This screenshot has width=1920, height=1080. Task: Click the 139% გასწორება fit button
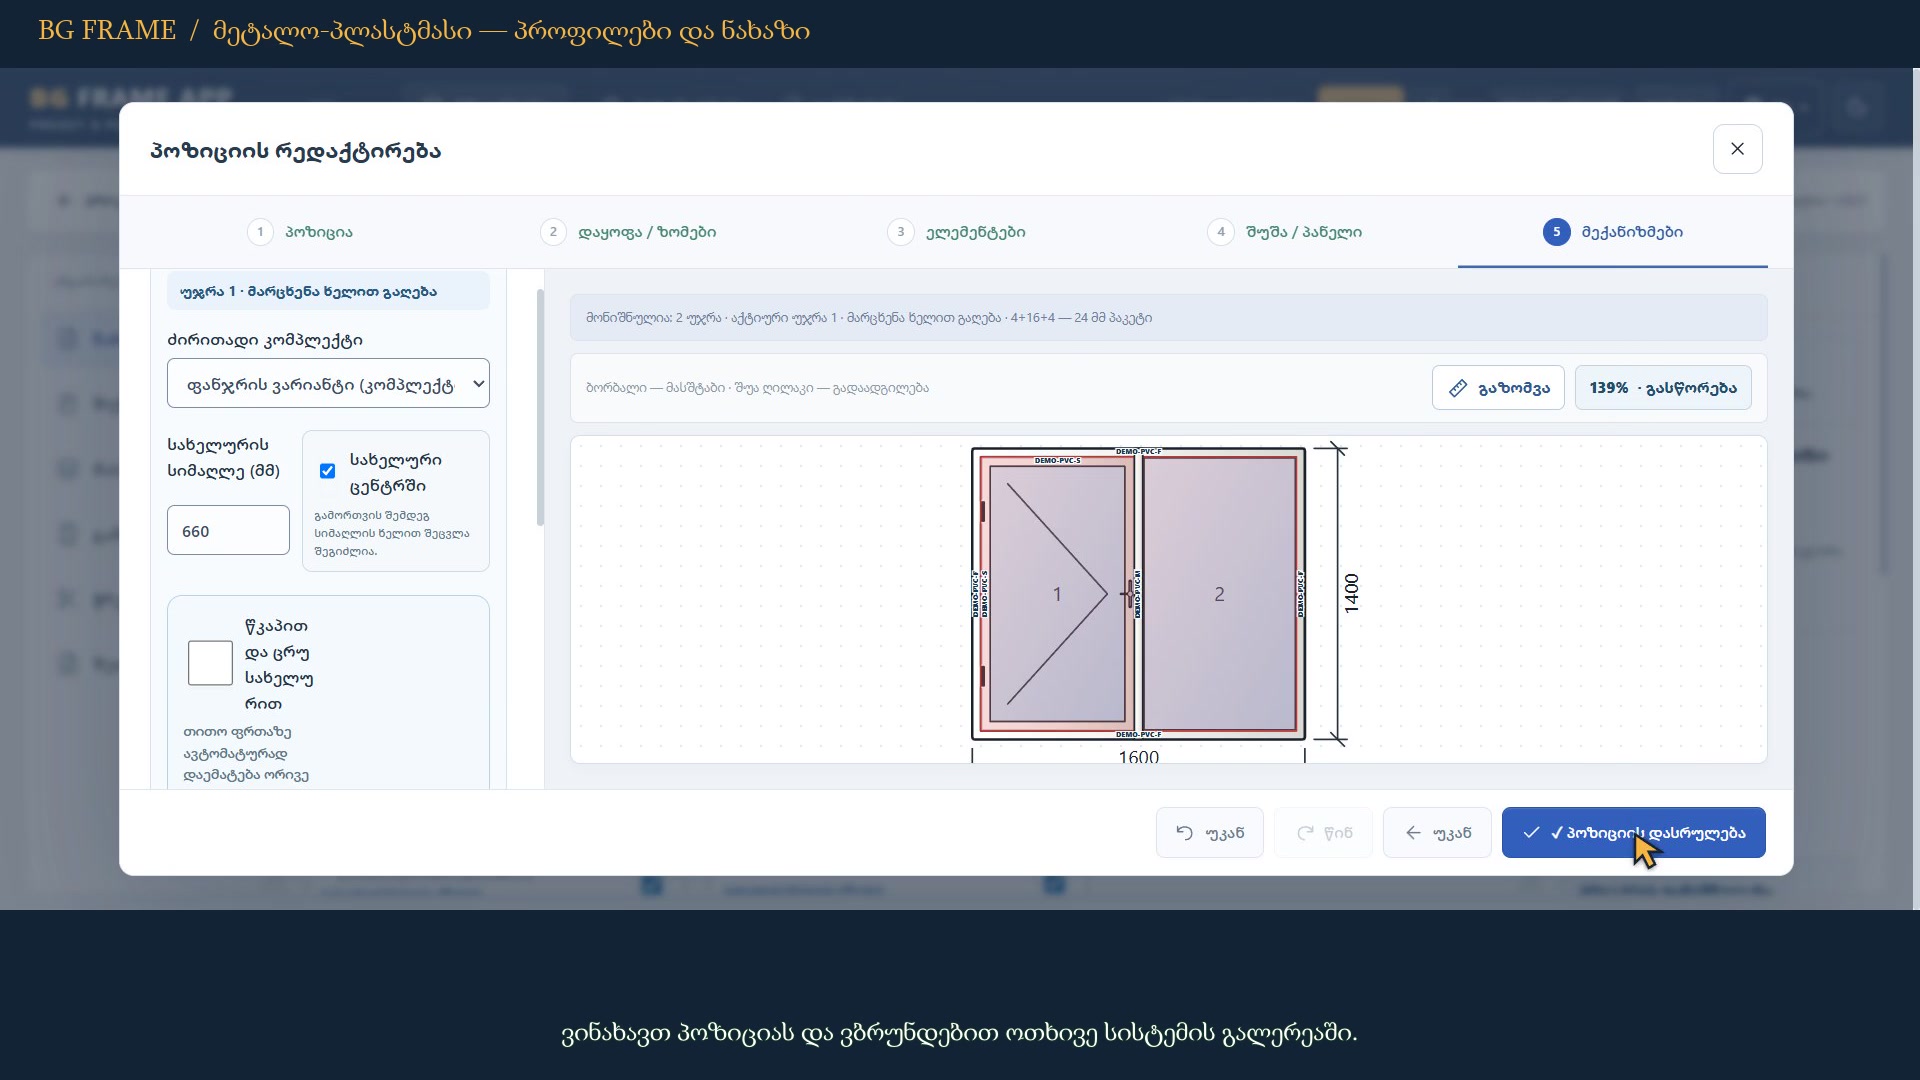click(x=1663, y=388)
